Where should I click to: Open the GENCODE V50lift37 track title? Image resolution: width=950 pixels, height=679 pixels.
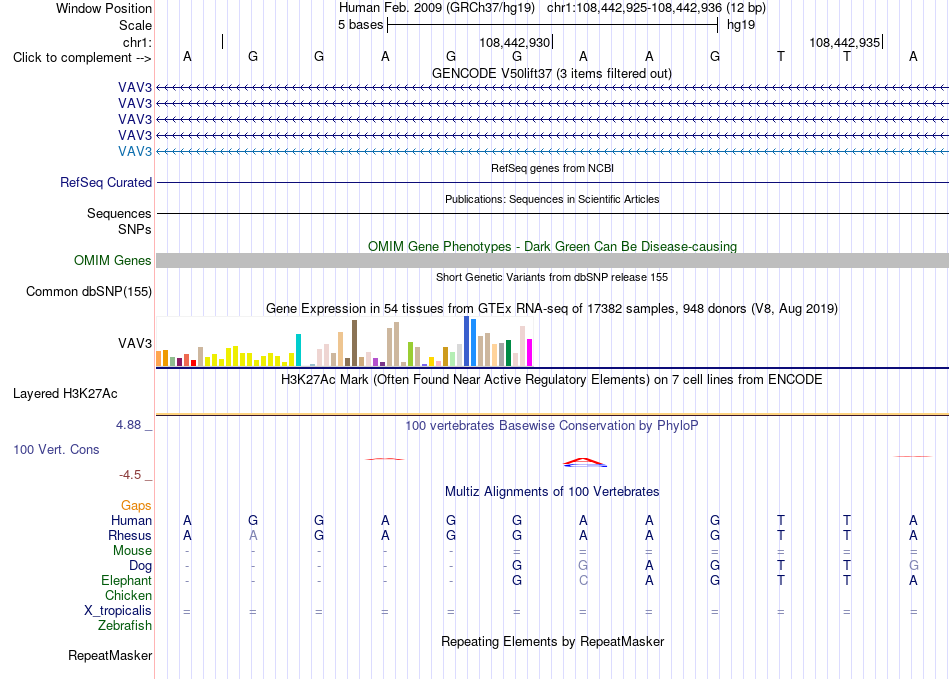(552, 73)
